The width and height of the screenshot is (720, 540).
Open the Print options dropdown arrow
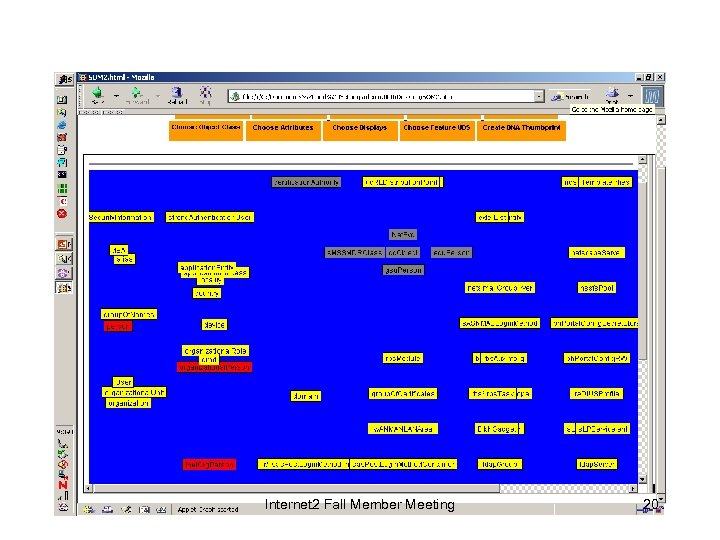(x=630, y=96)
